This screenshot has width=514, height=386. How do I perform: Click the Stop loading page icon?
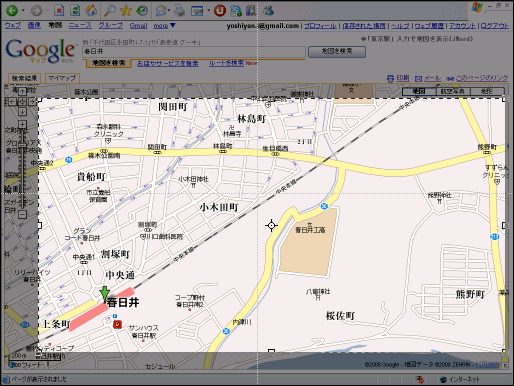pyautogui.click(x=59, y=11)
